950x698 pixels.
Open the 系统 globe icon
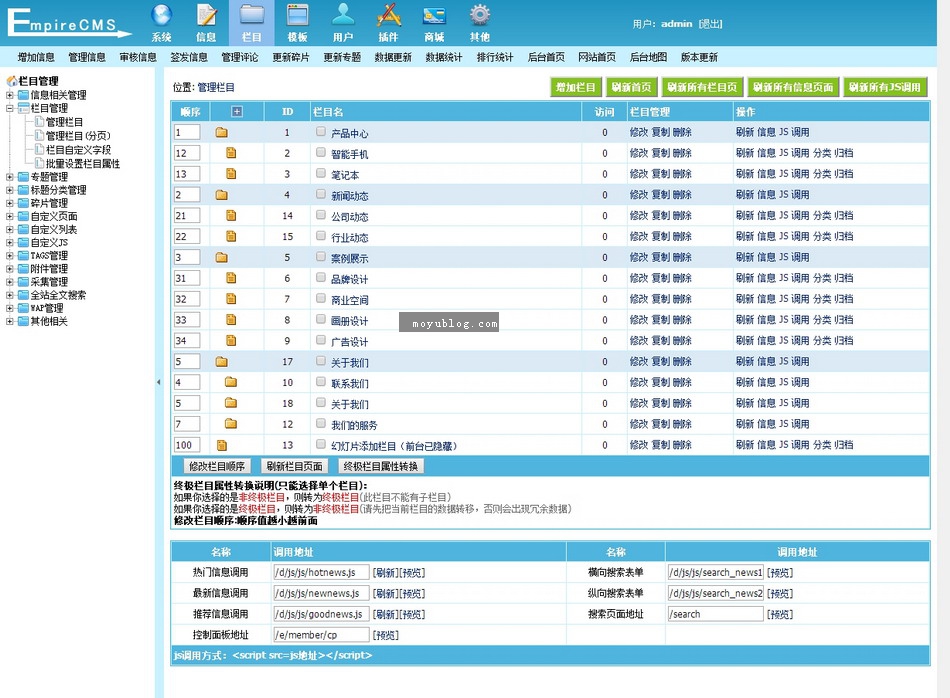pos(161,15)
